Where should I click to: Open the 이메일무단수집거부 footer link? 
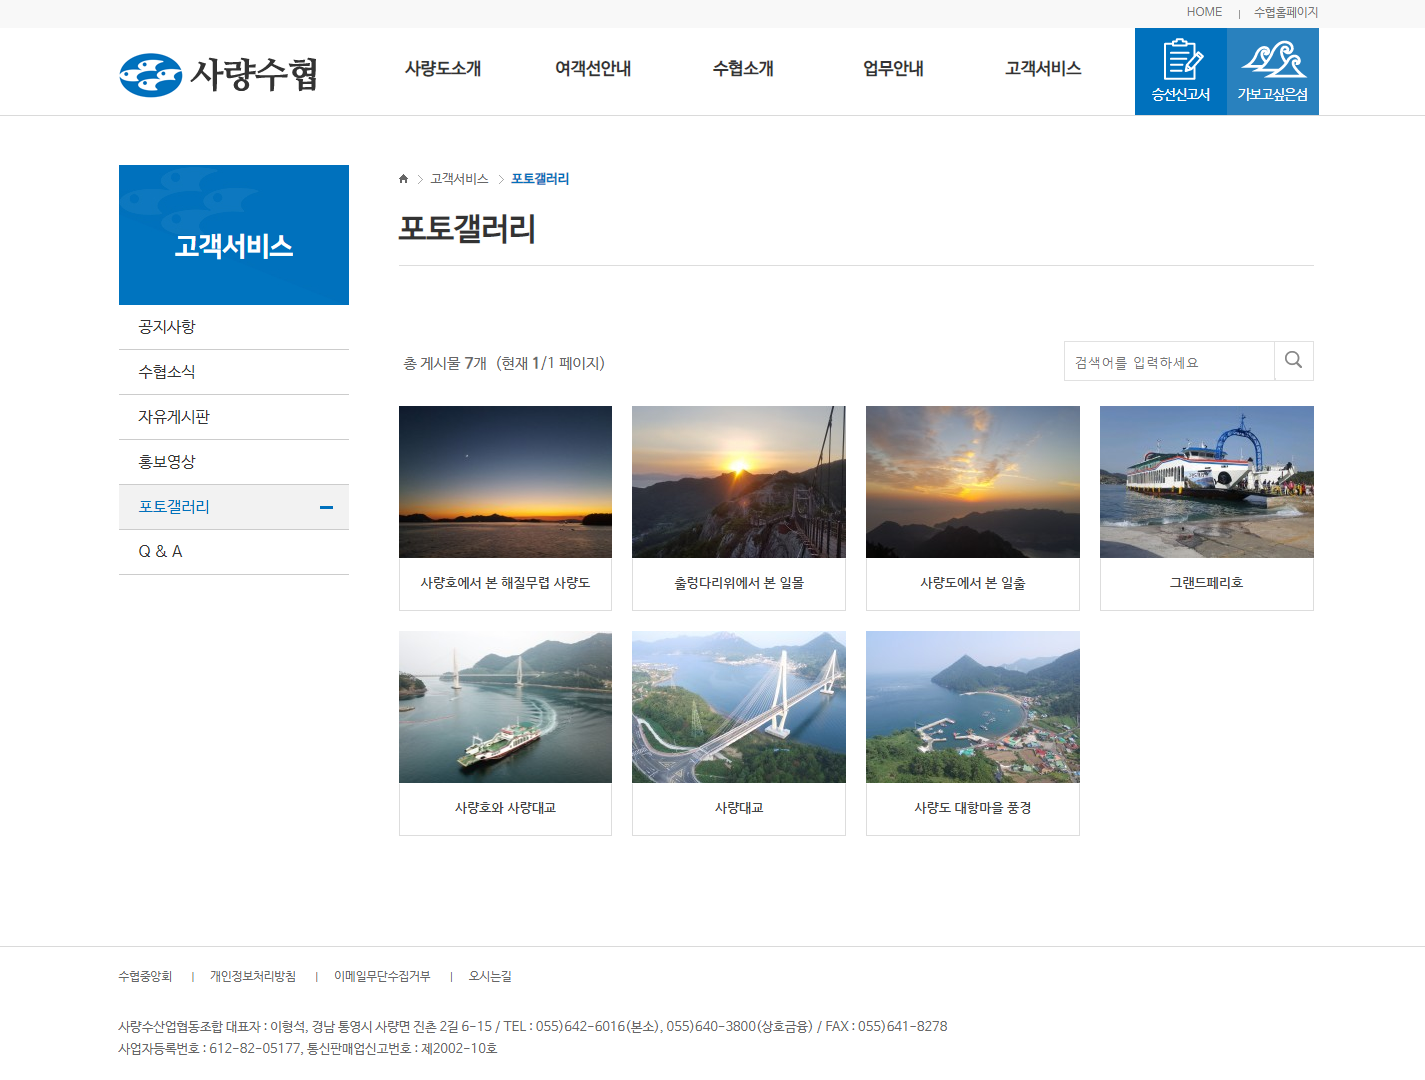382,976
